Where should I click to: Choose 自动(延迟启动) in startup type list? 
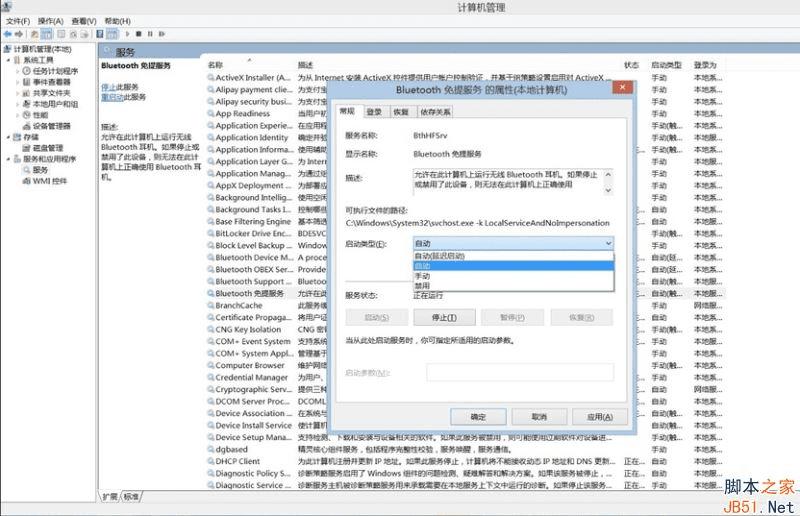coord(513,256)
